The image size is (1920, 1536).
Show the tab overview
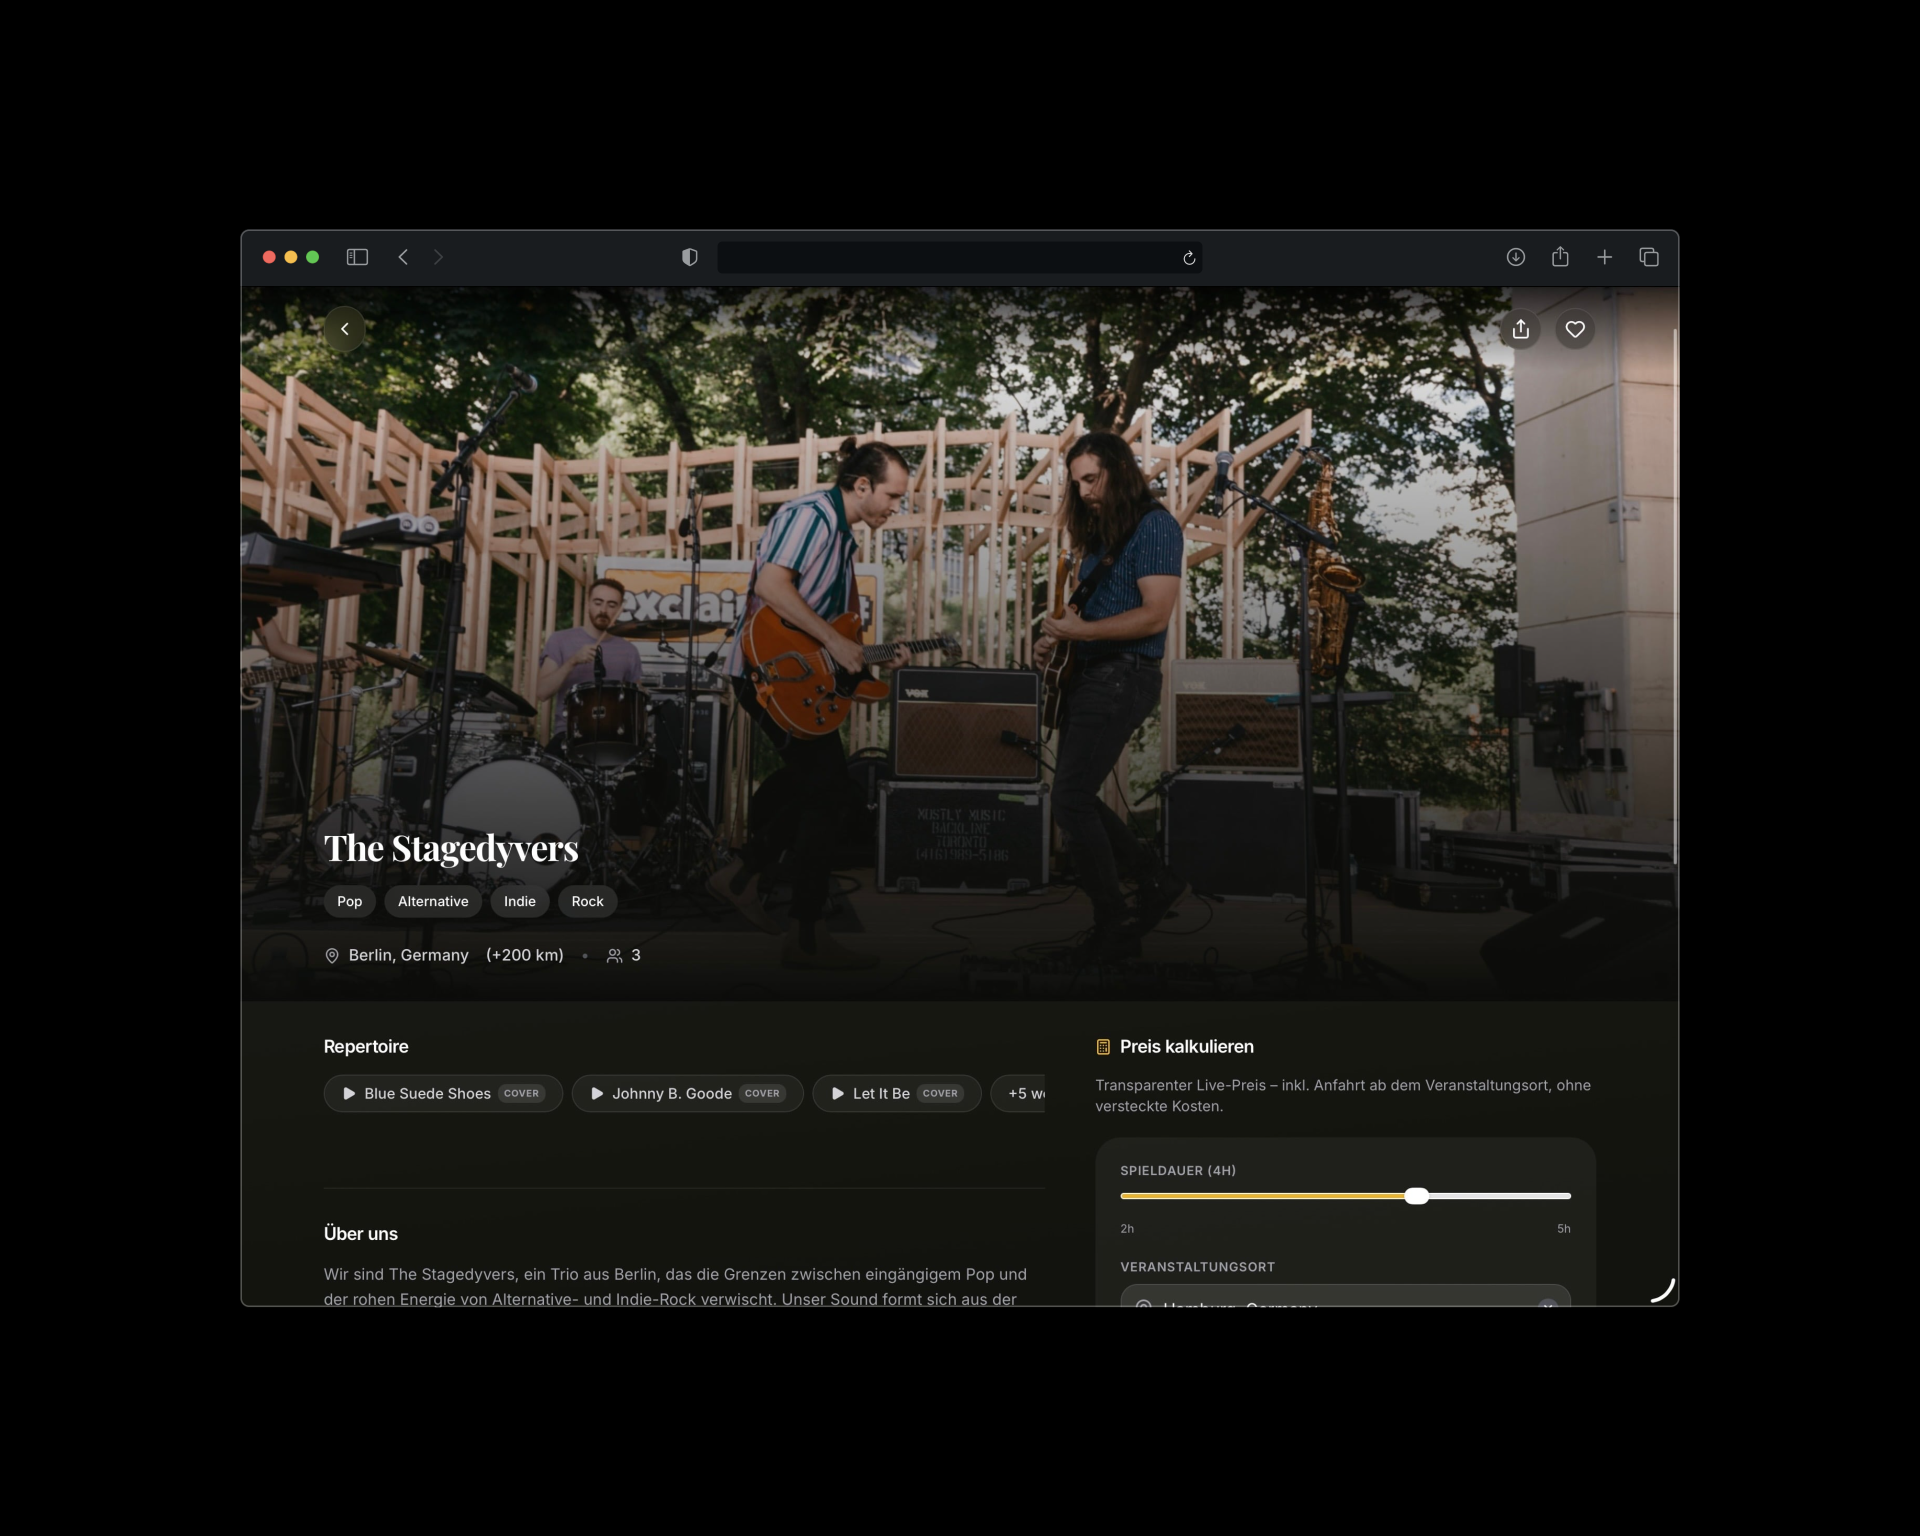[x=1649, y=257]
